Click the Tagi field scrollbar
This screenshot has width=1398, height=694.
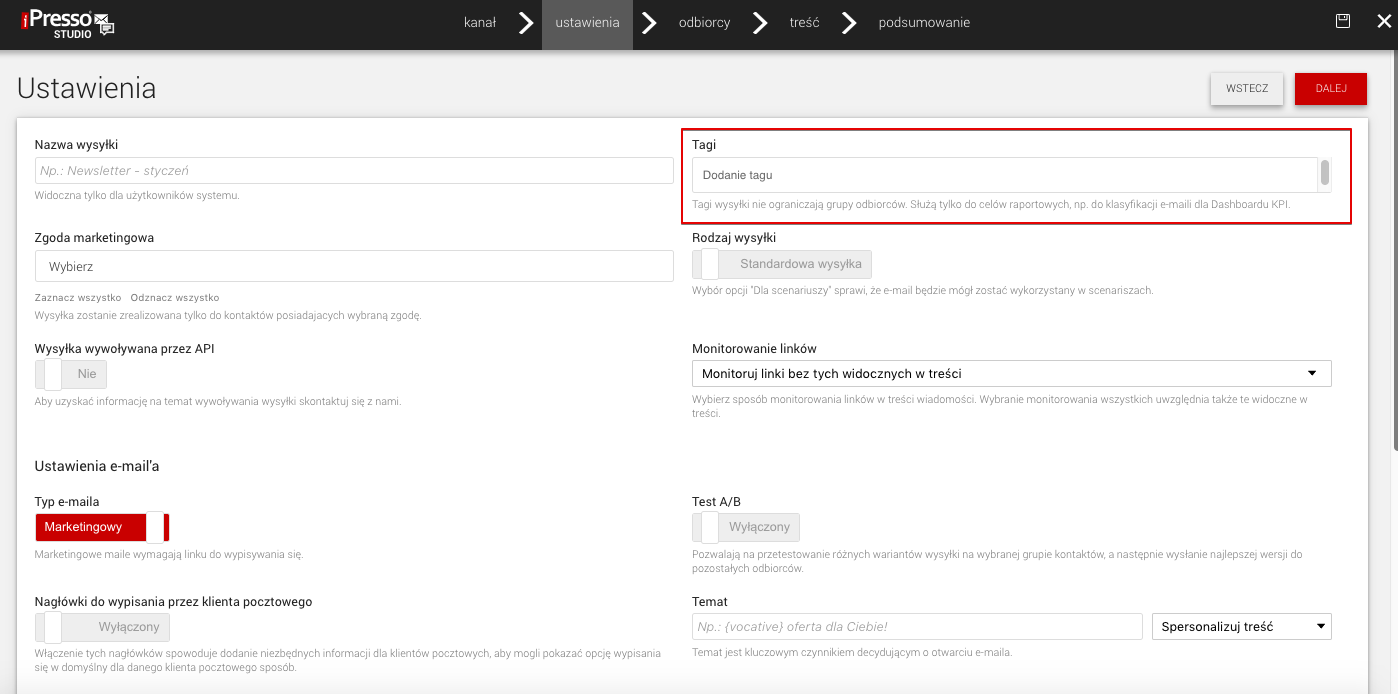[1325, 175]
